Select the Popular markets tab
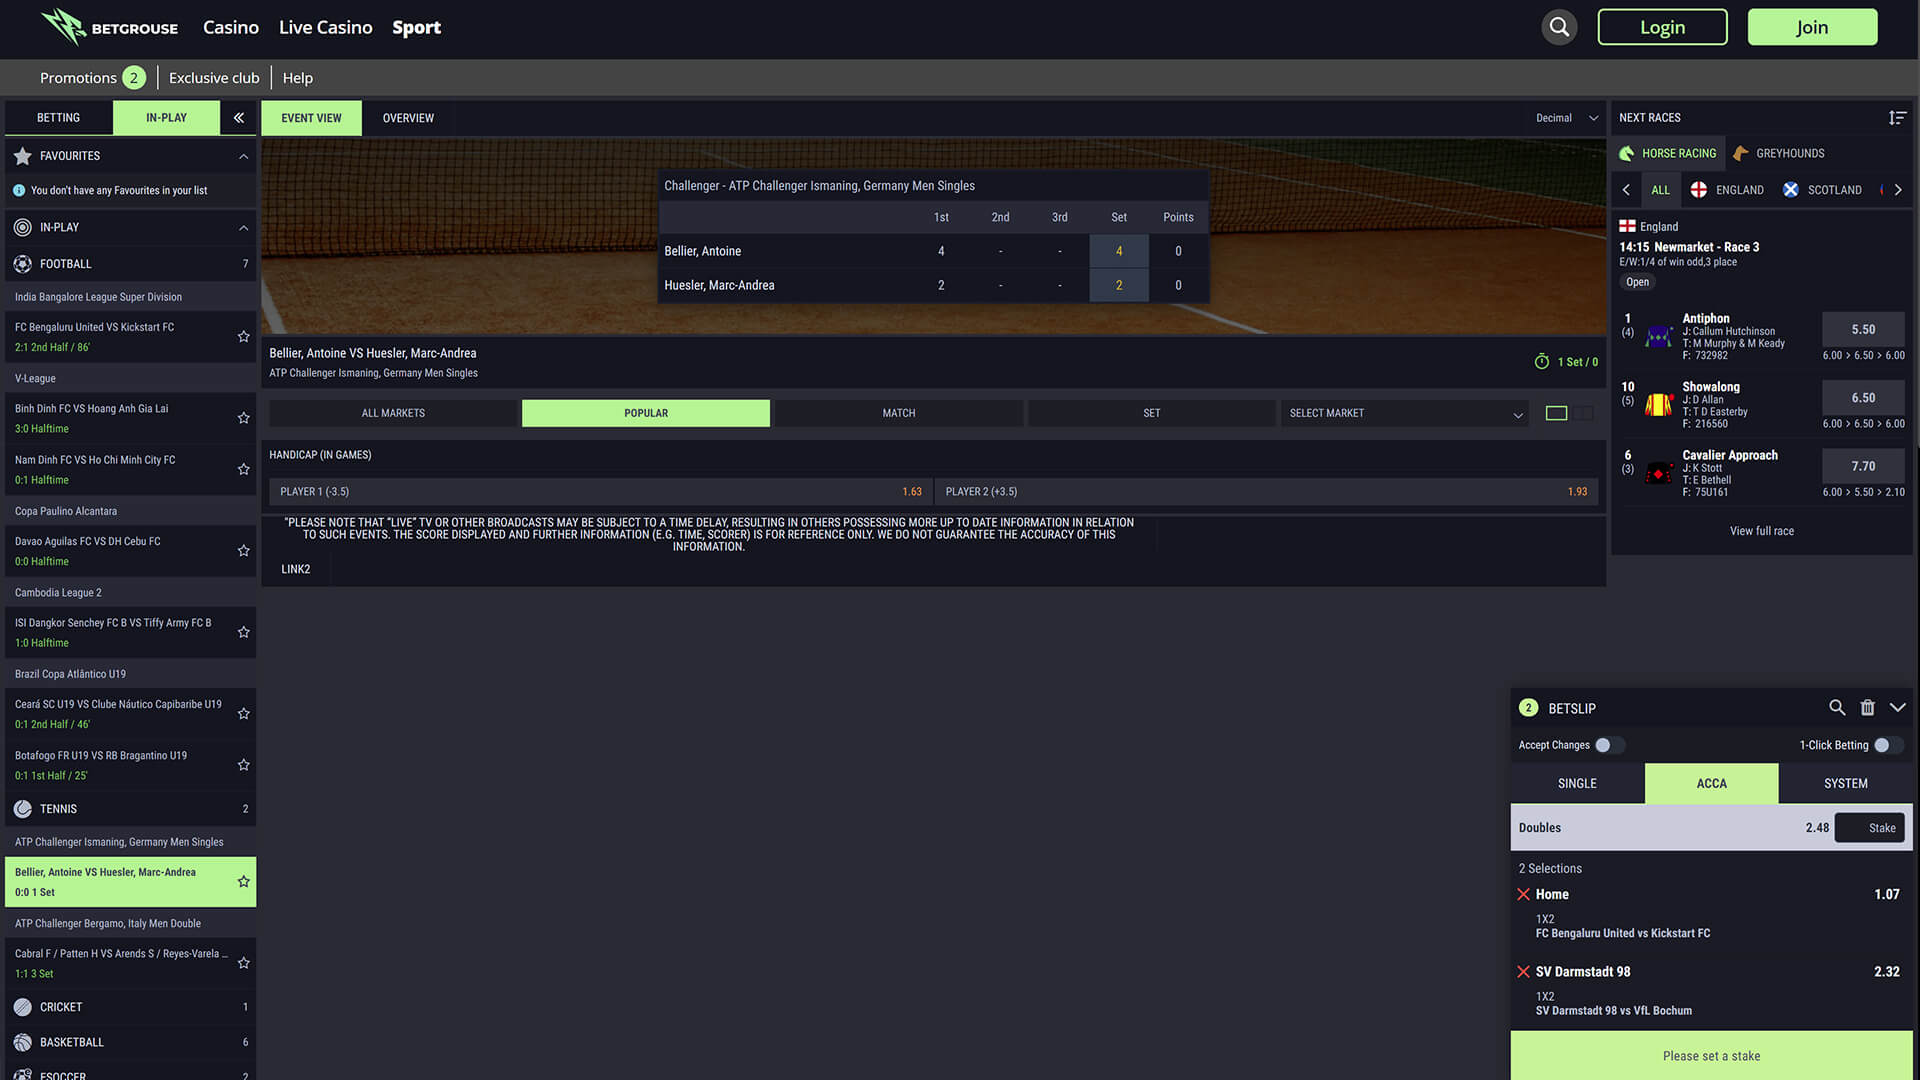The height and width of the screenshot is (1080, 1920). click(646, 413)
